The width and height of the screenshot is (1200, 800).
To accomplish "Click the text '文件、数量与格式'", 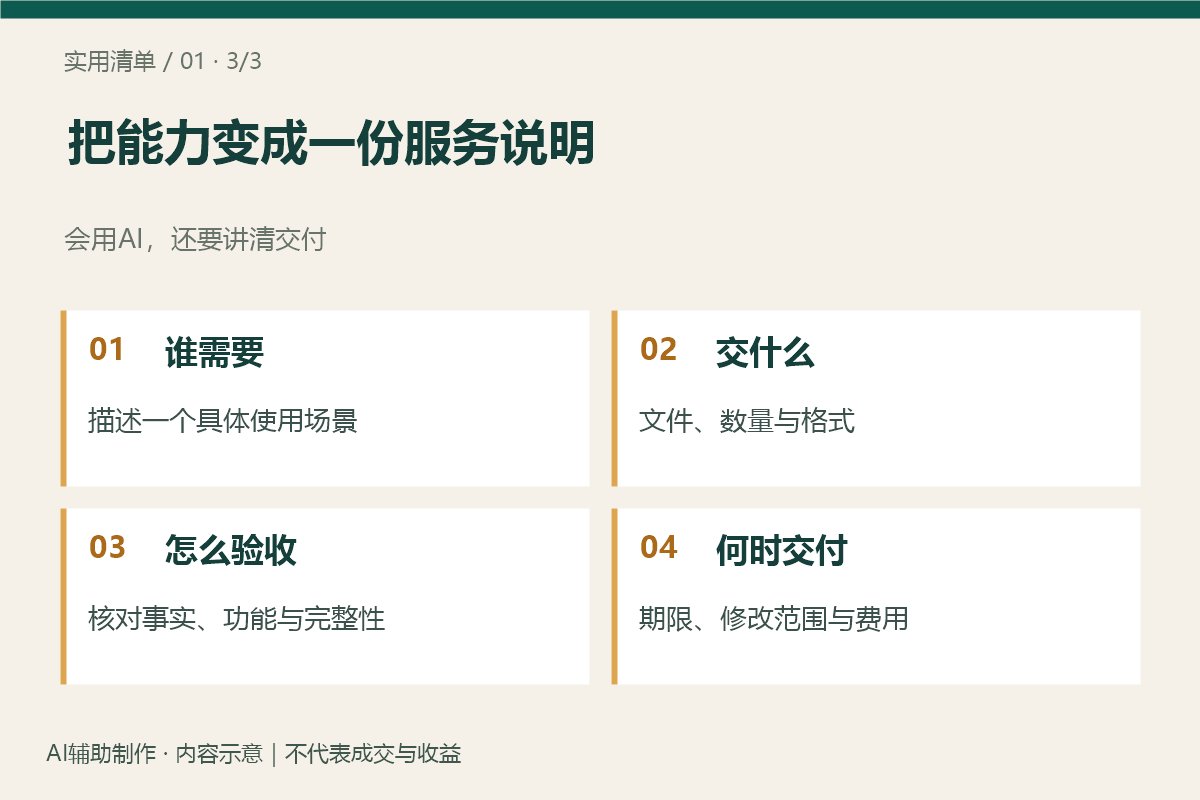I will [747, 420].
